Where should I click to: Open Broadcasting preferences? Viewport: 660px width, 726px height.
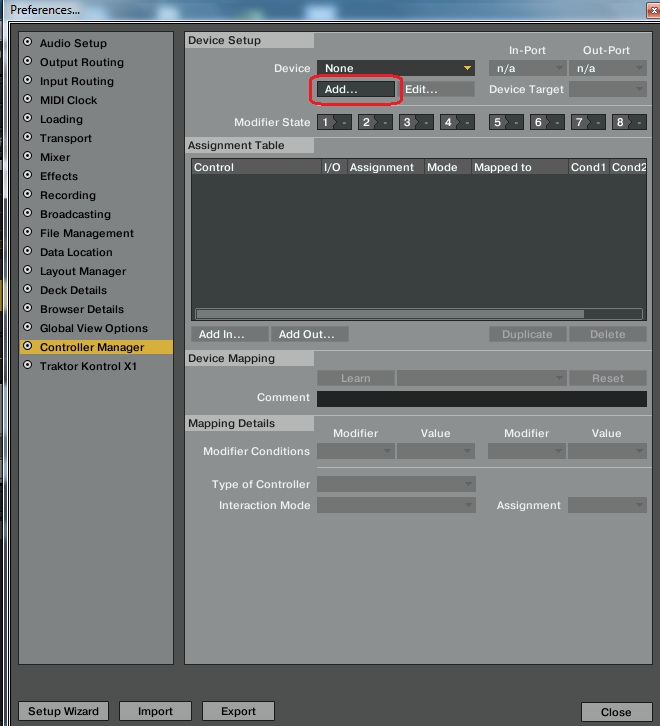click(x=75, y=214)
